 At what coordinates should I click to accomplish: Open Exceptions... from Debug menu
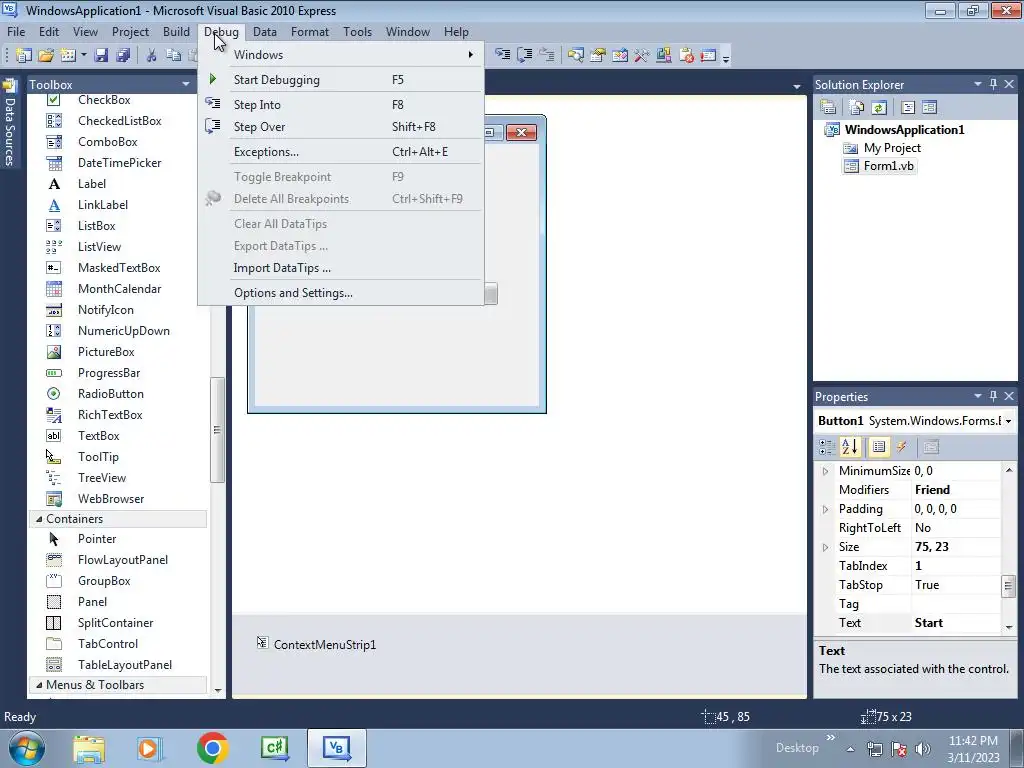pyautogui.click(x=341, y=152)
